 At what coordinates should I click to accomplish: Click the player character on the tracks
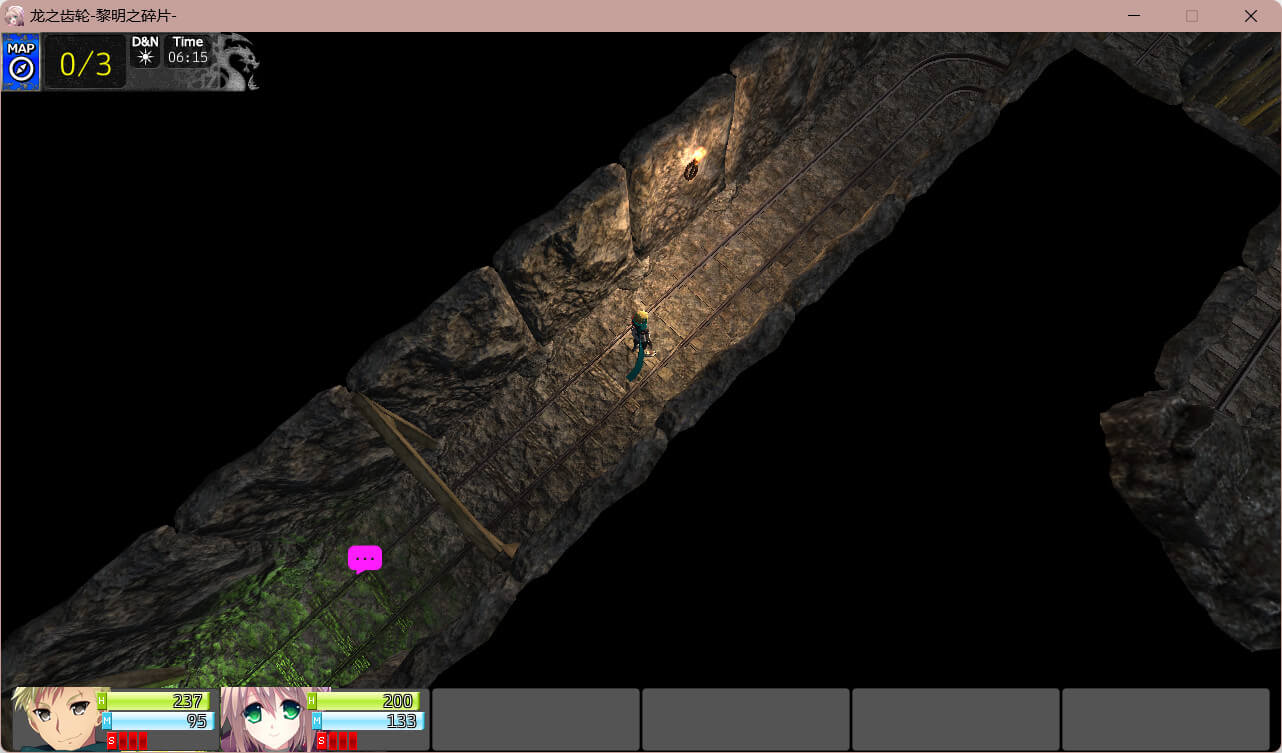pyautogui.click(x=641, y=340)
